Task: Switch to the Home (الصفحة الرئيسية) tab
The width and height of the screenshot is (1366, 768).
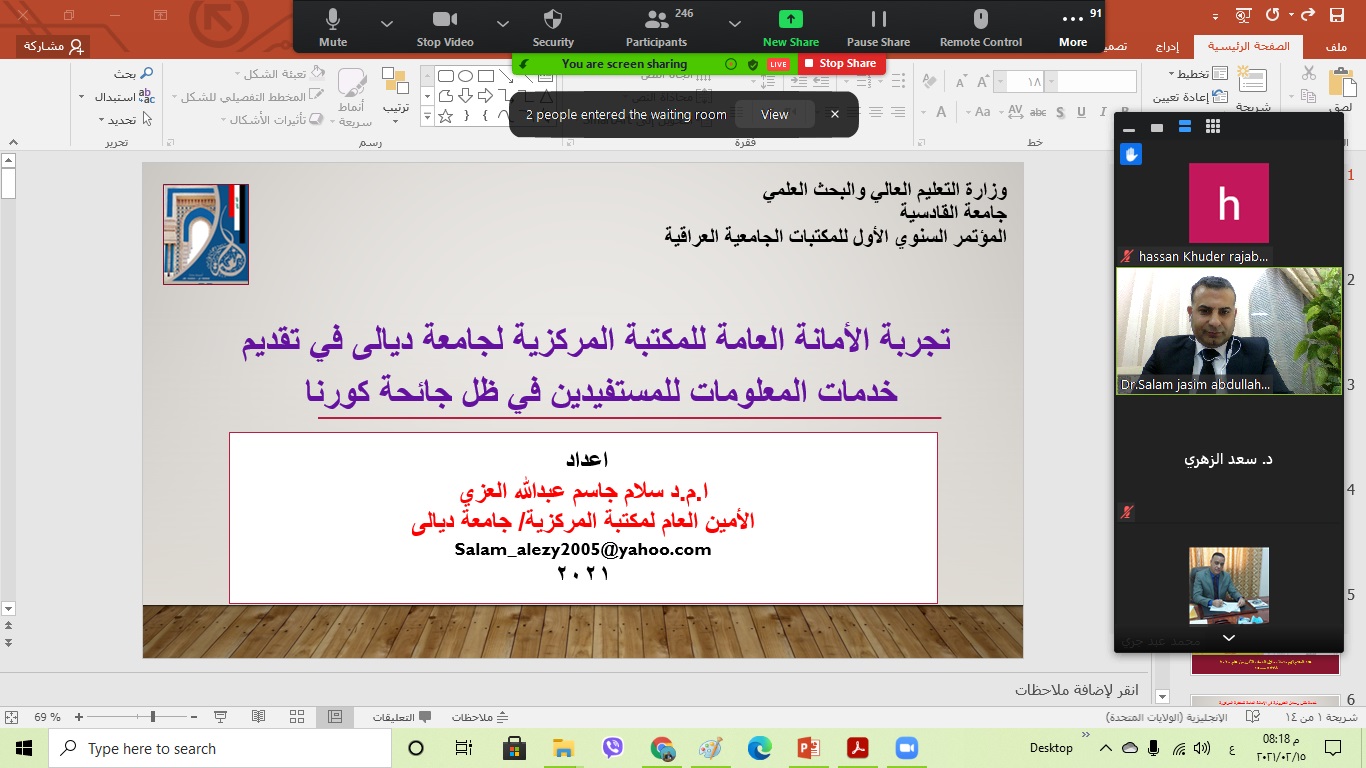Action: coord(1249,46)
